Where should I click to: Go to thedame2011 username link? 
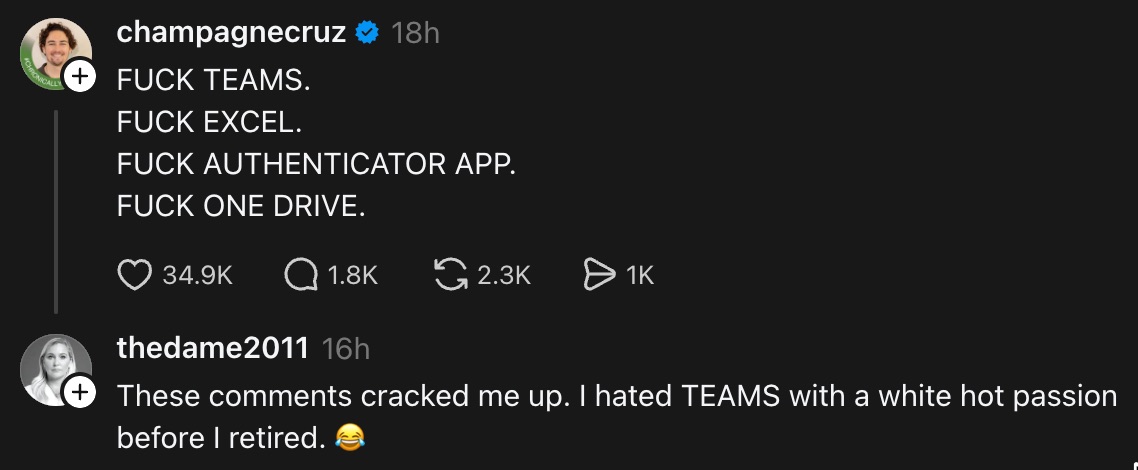[x=212, y=348]
